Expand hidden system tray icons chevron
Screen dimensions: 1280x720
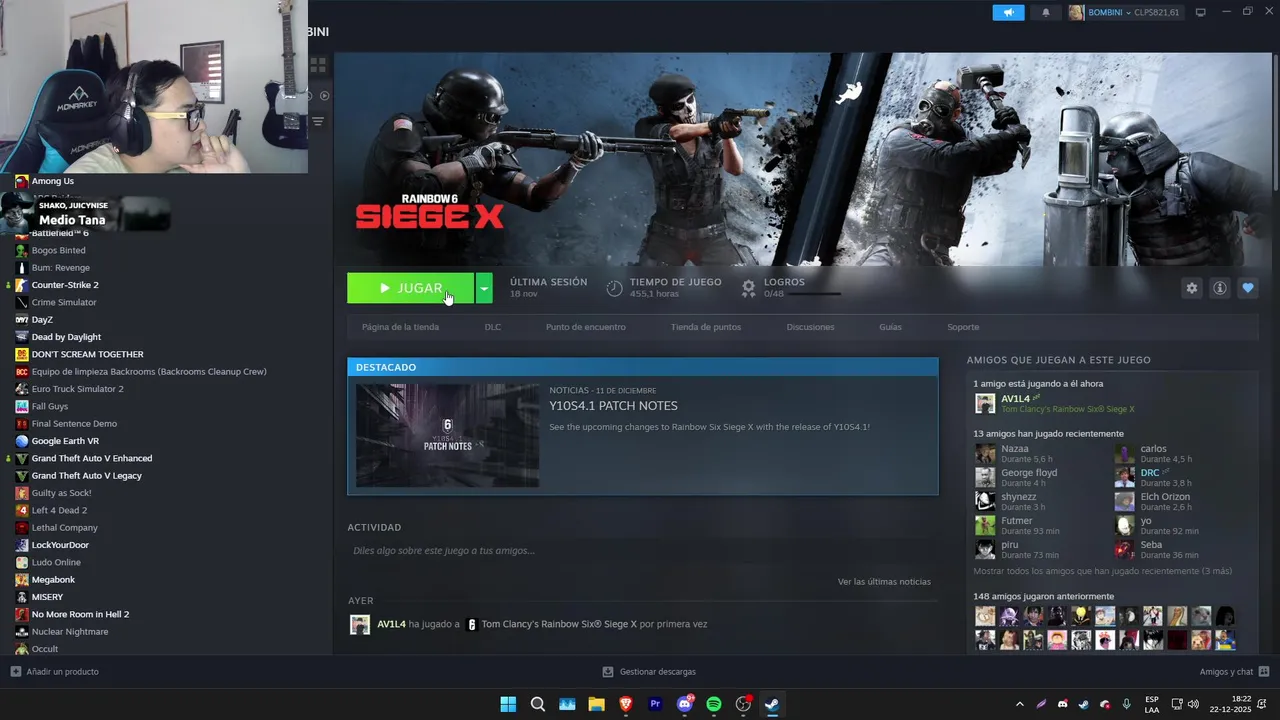pos(1019,704)
